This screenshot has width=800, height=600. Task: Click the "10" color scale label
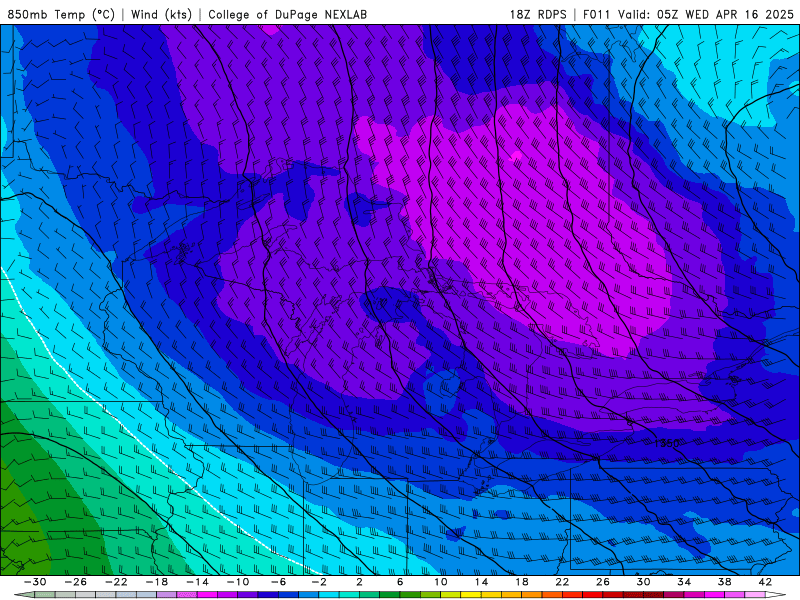(x=441, y=582)
